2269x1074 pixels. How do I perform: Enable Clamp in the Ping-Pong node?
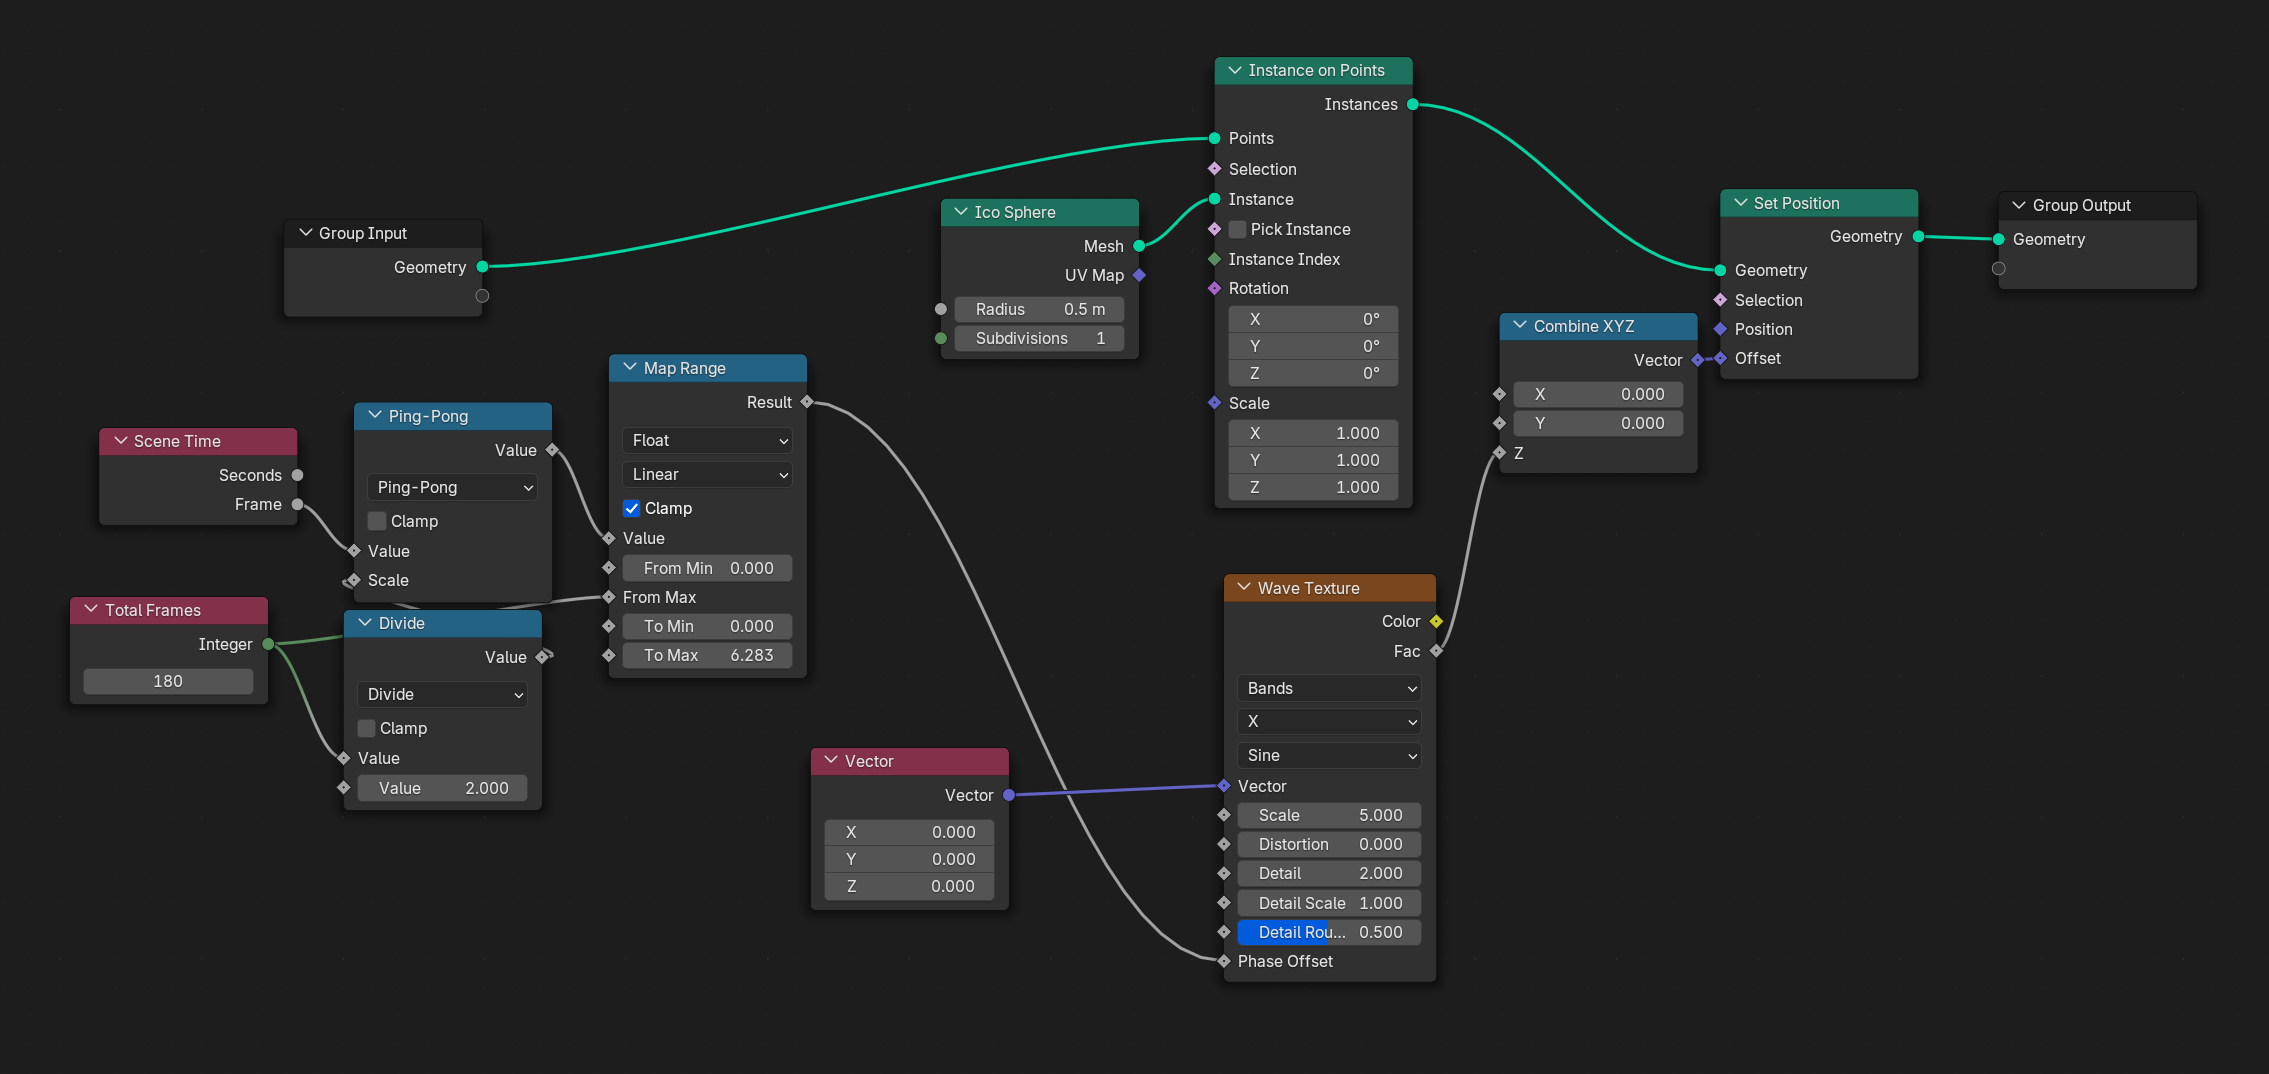(377, 521)
